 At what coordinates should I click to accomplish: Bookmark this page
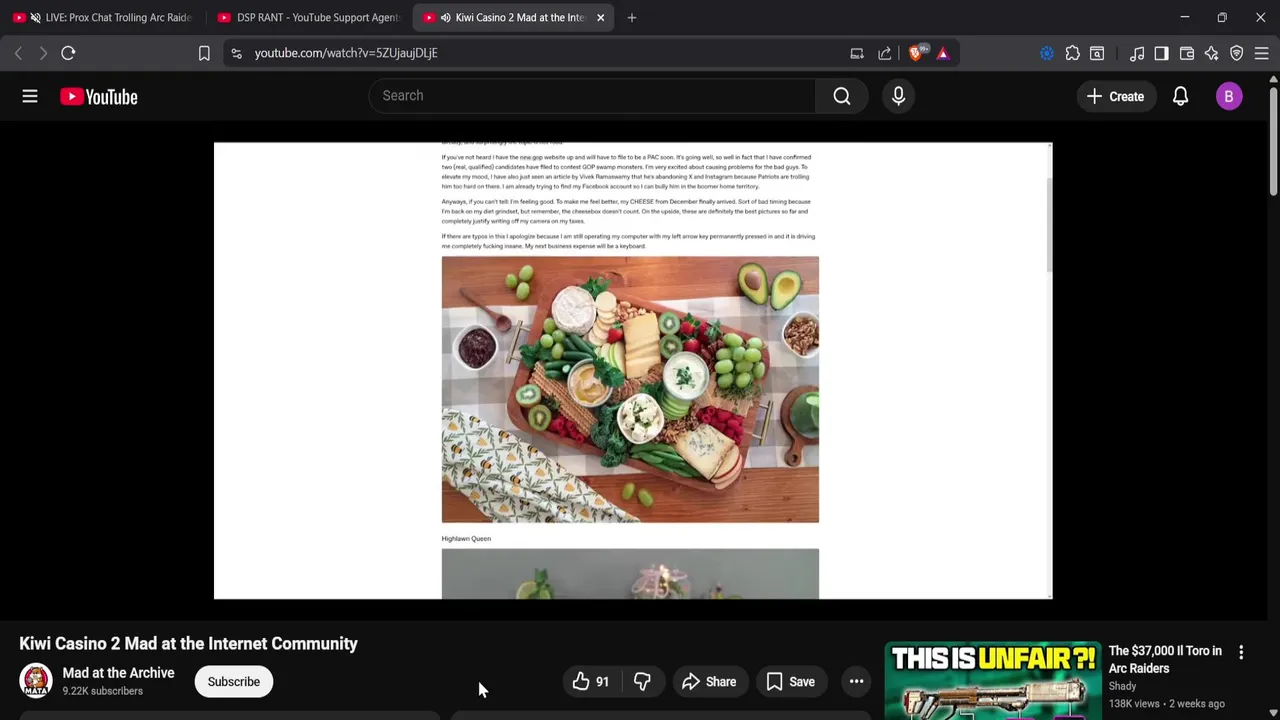(204, 53)
